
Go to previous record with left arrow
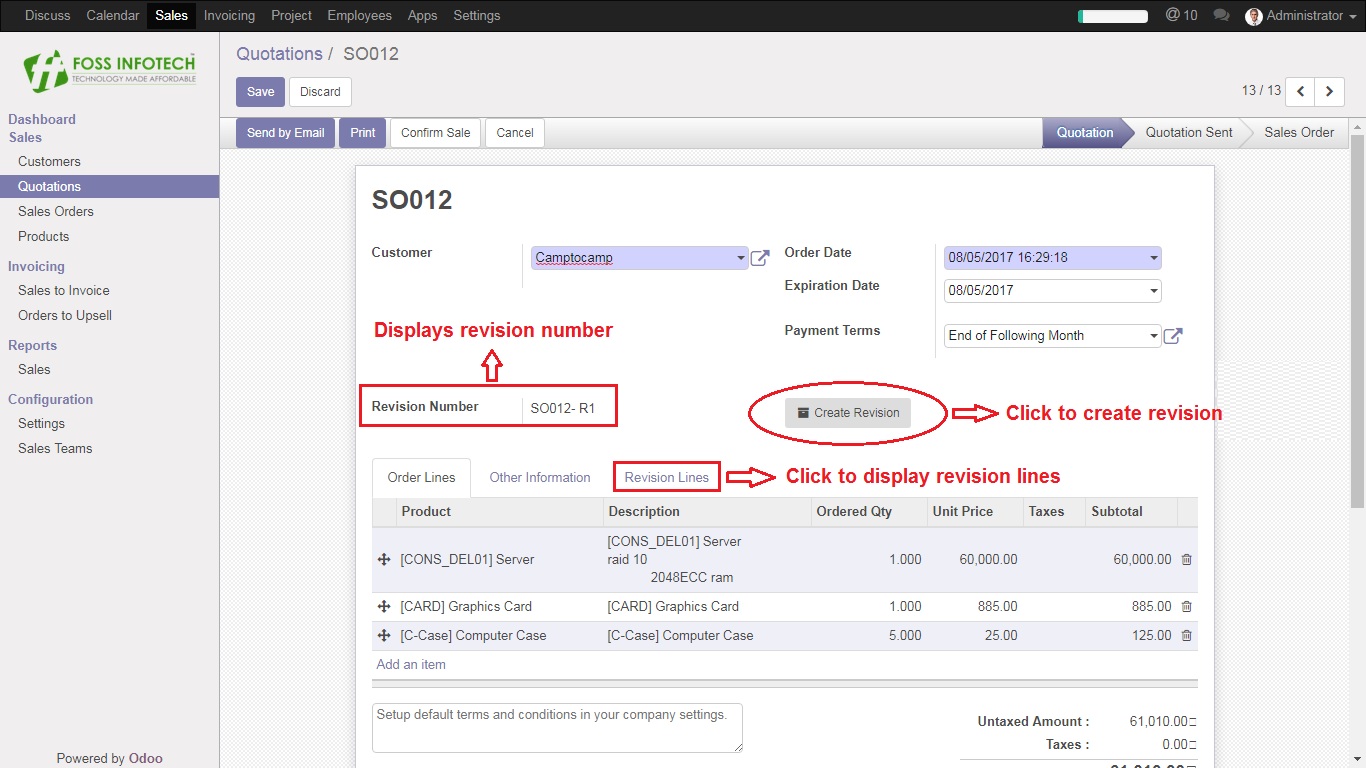click(1300, 91)
